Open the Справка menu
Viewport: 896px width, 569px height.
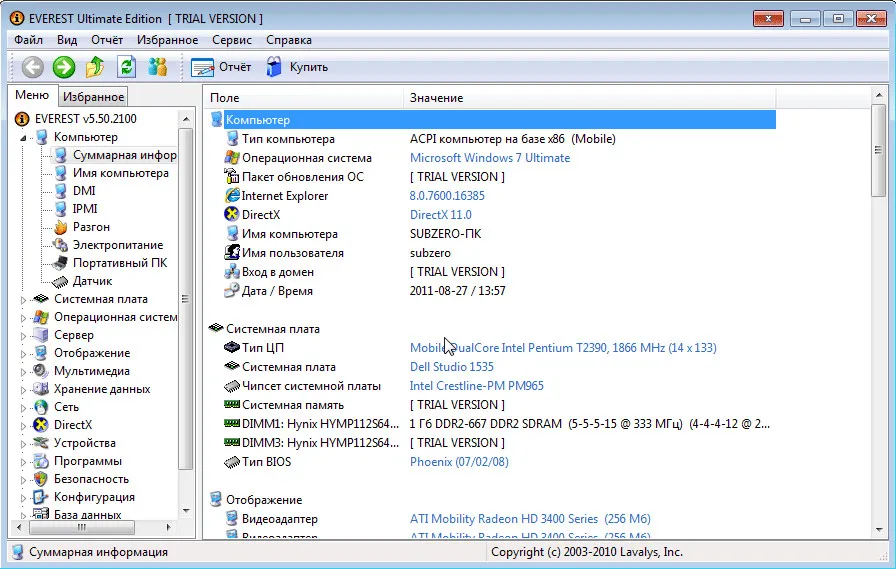click(289, 40)
